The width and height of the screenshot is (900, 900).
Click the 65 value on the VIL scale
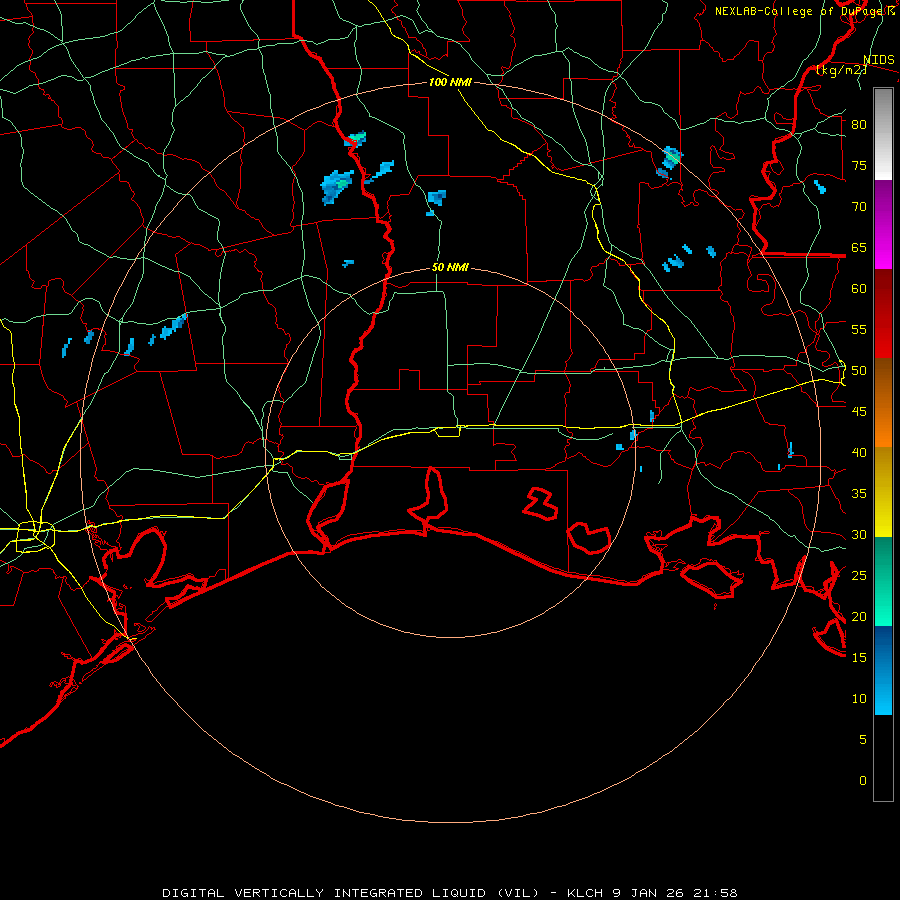pyautogui.click(x=859, y=248)
